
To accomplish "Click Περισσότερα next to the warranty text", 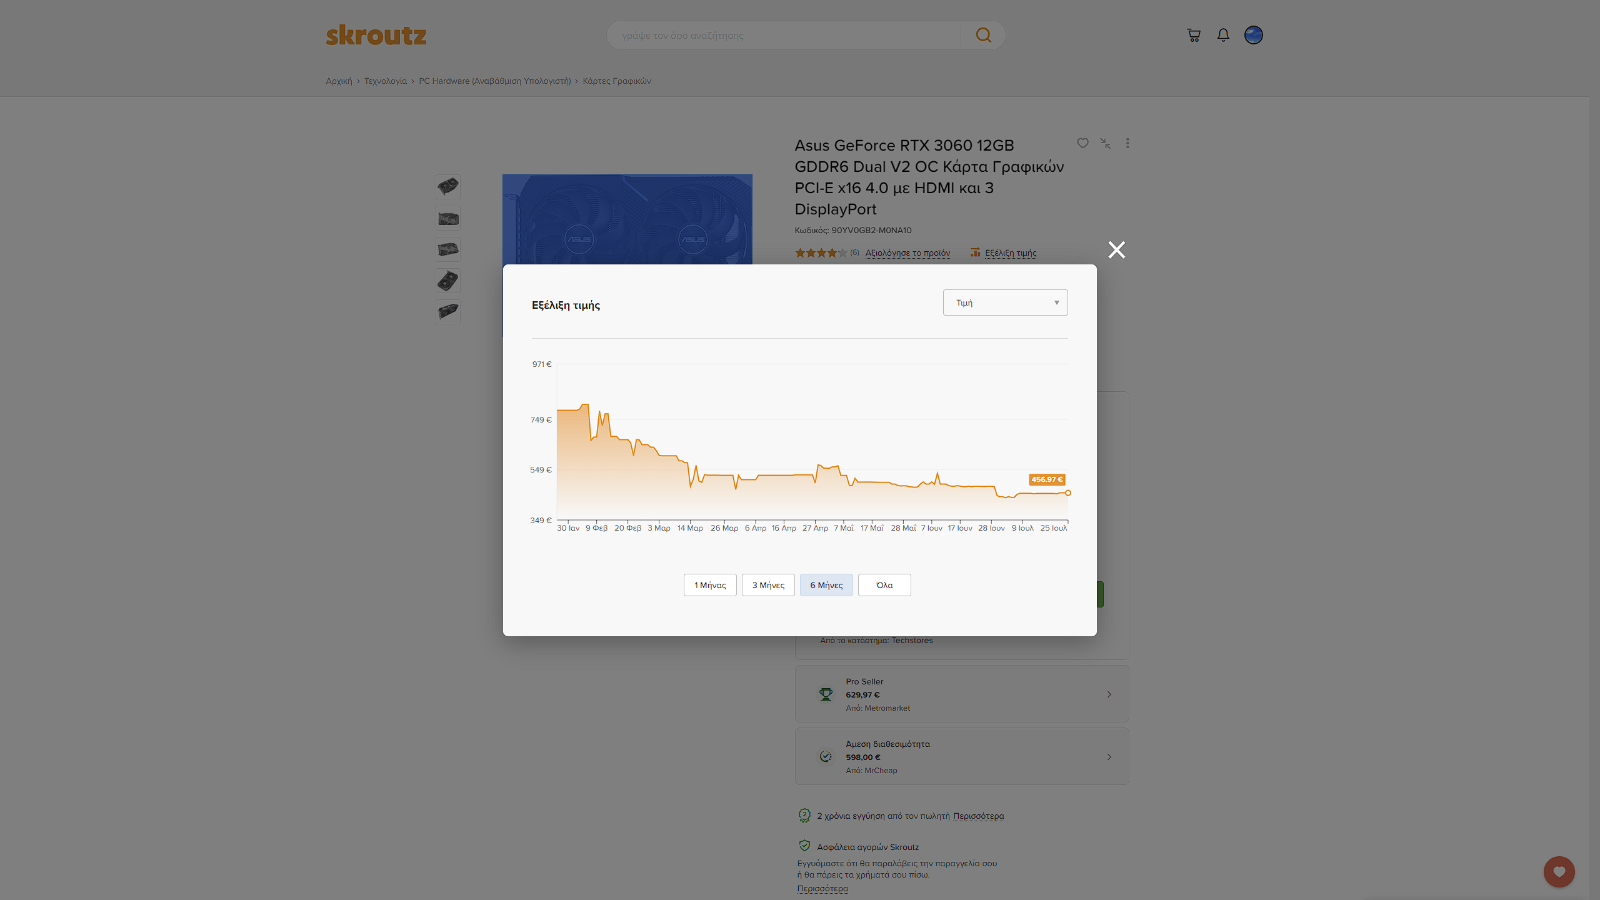I will coord(979,816).
